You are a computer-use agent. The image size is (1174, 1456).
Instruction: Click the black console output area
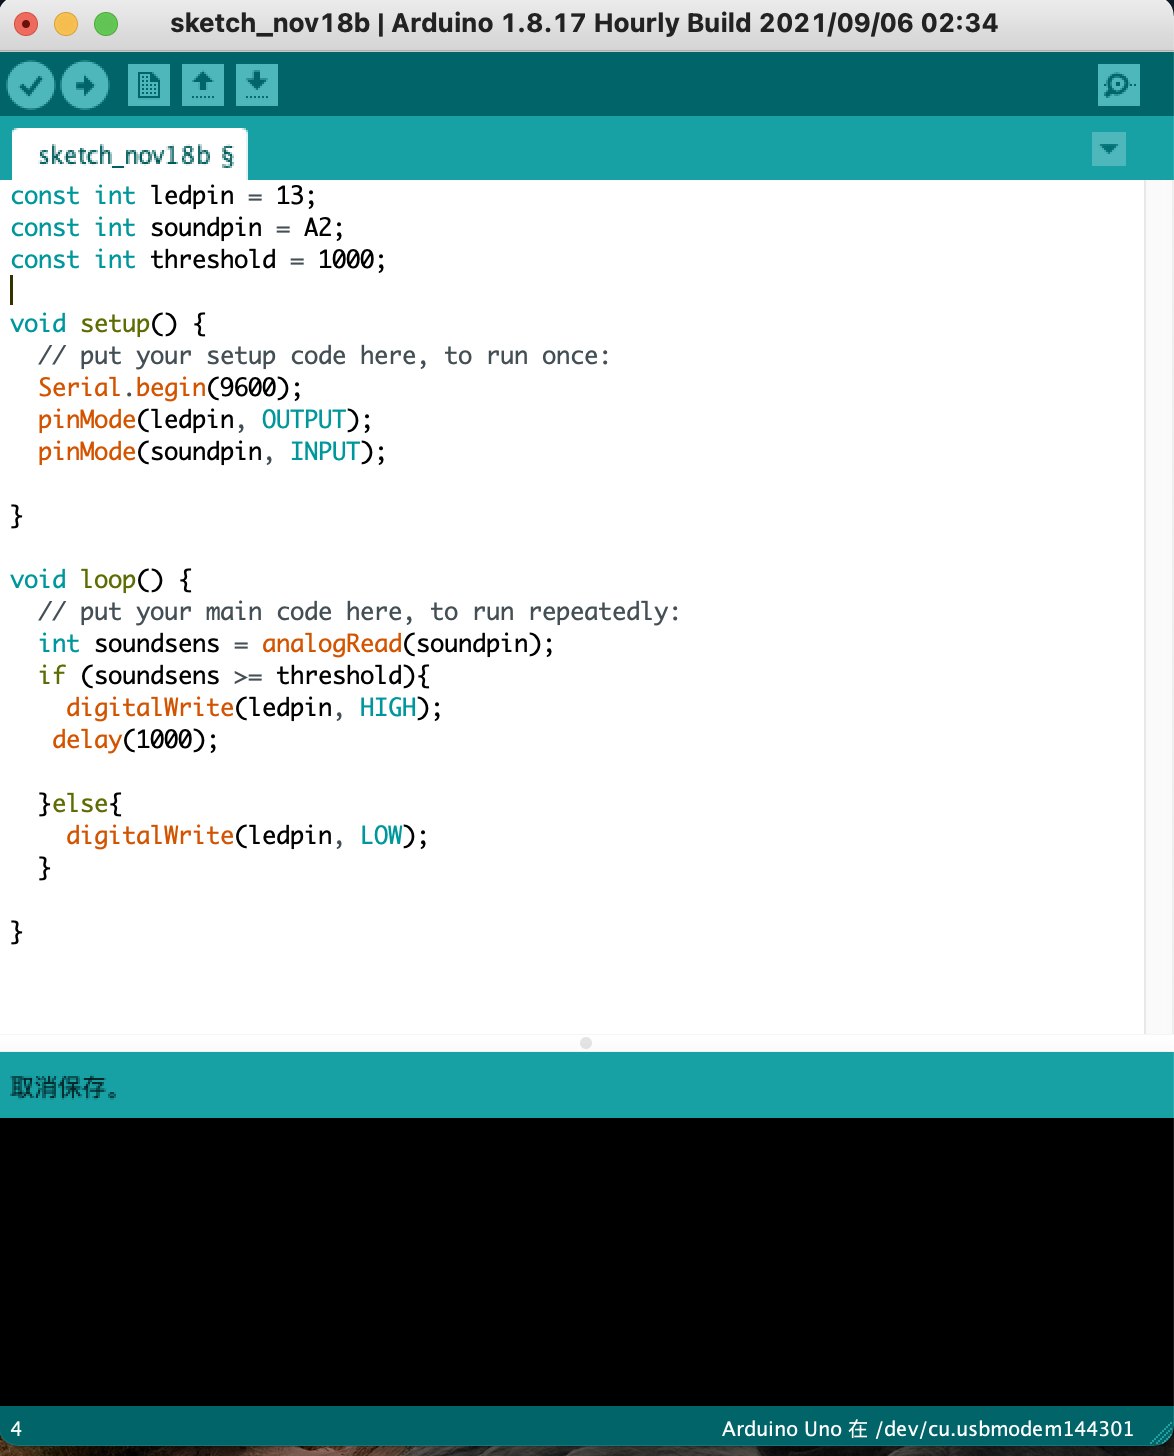tap(587, 1262)
